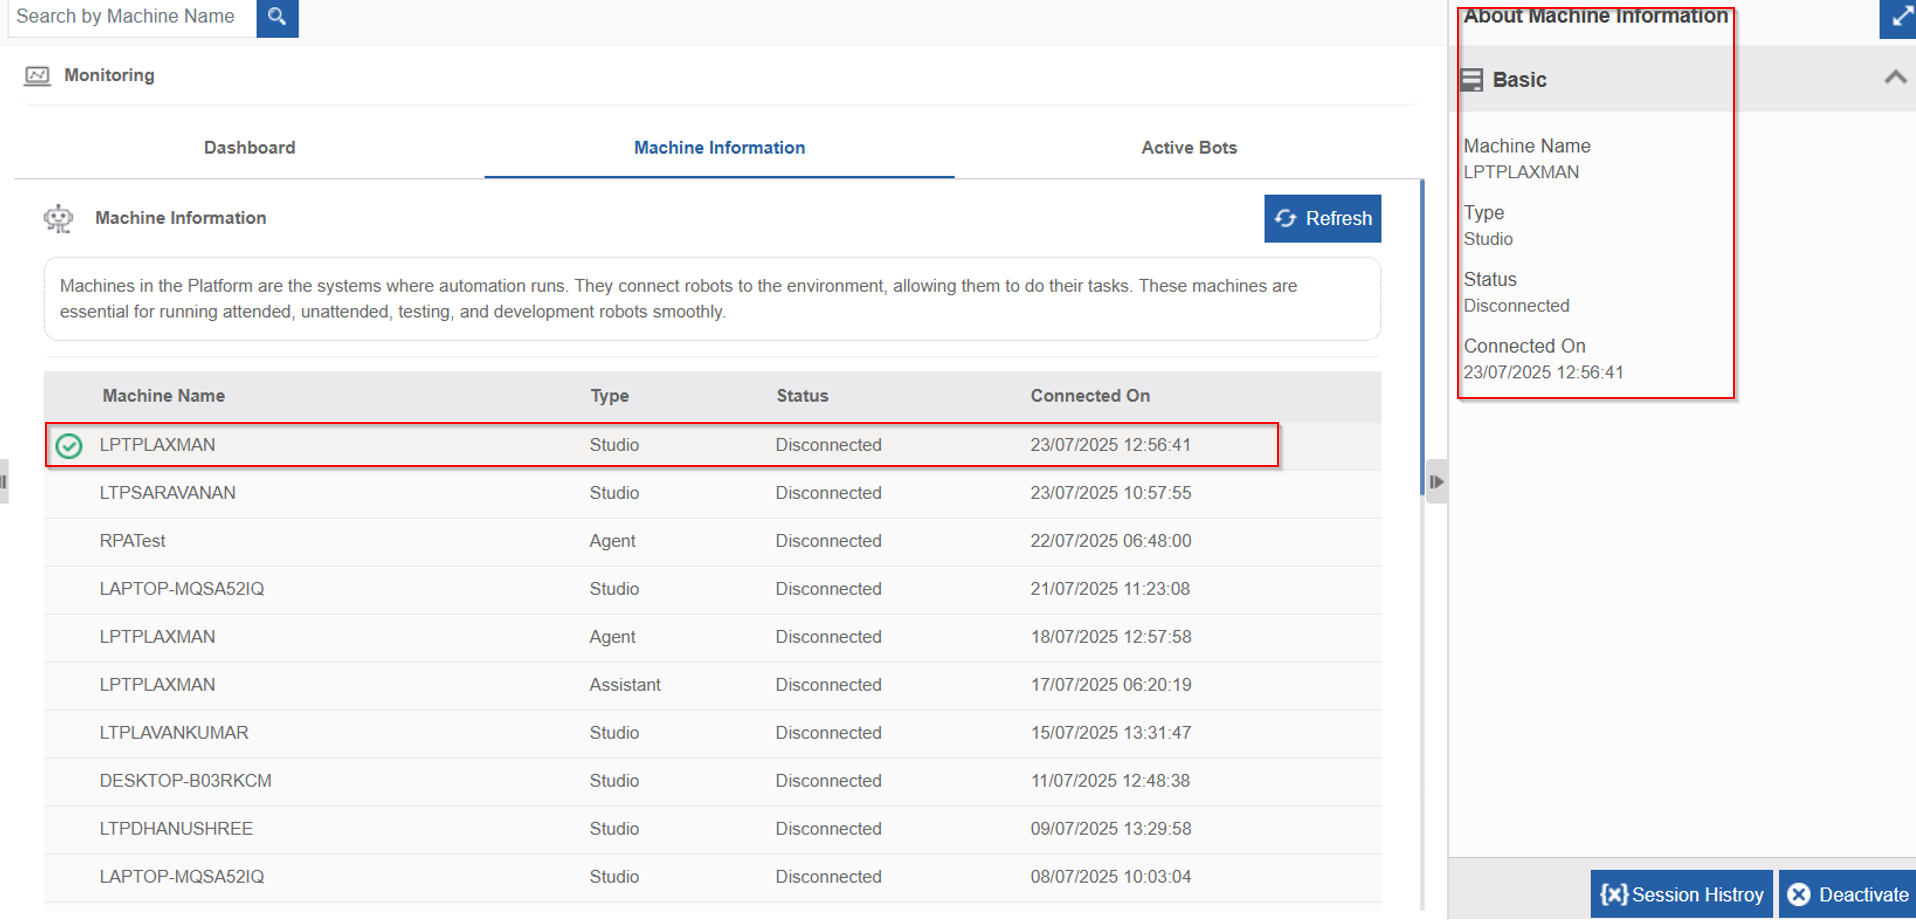1916x921 pixels.
Task: Refresh the machine list
Action: (x=1323, y=219)
